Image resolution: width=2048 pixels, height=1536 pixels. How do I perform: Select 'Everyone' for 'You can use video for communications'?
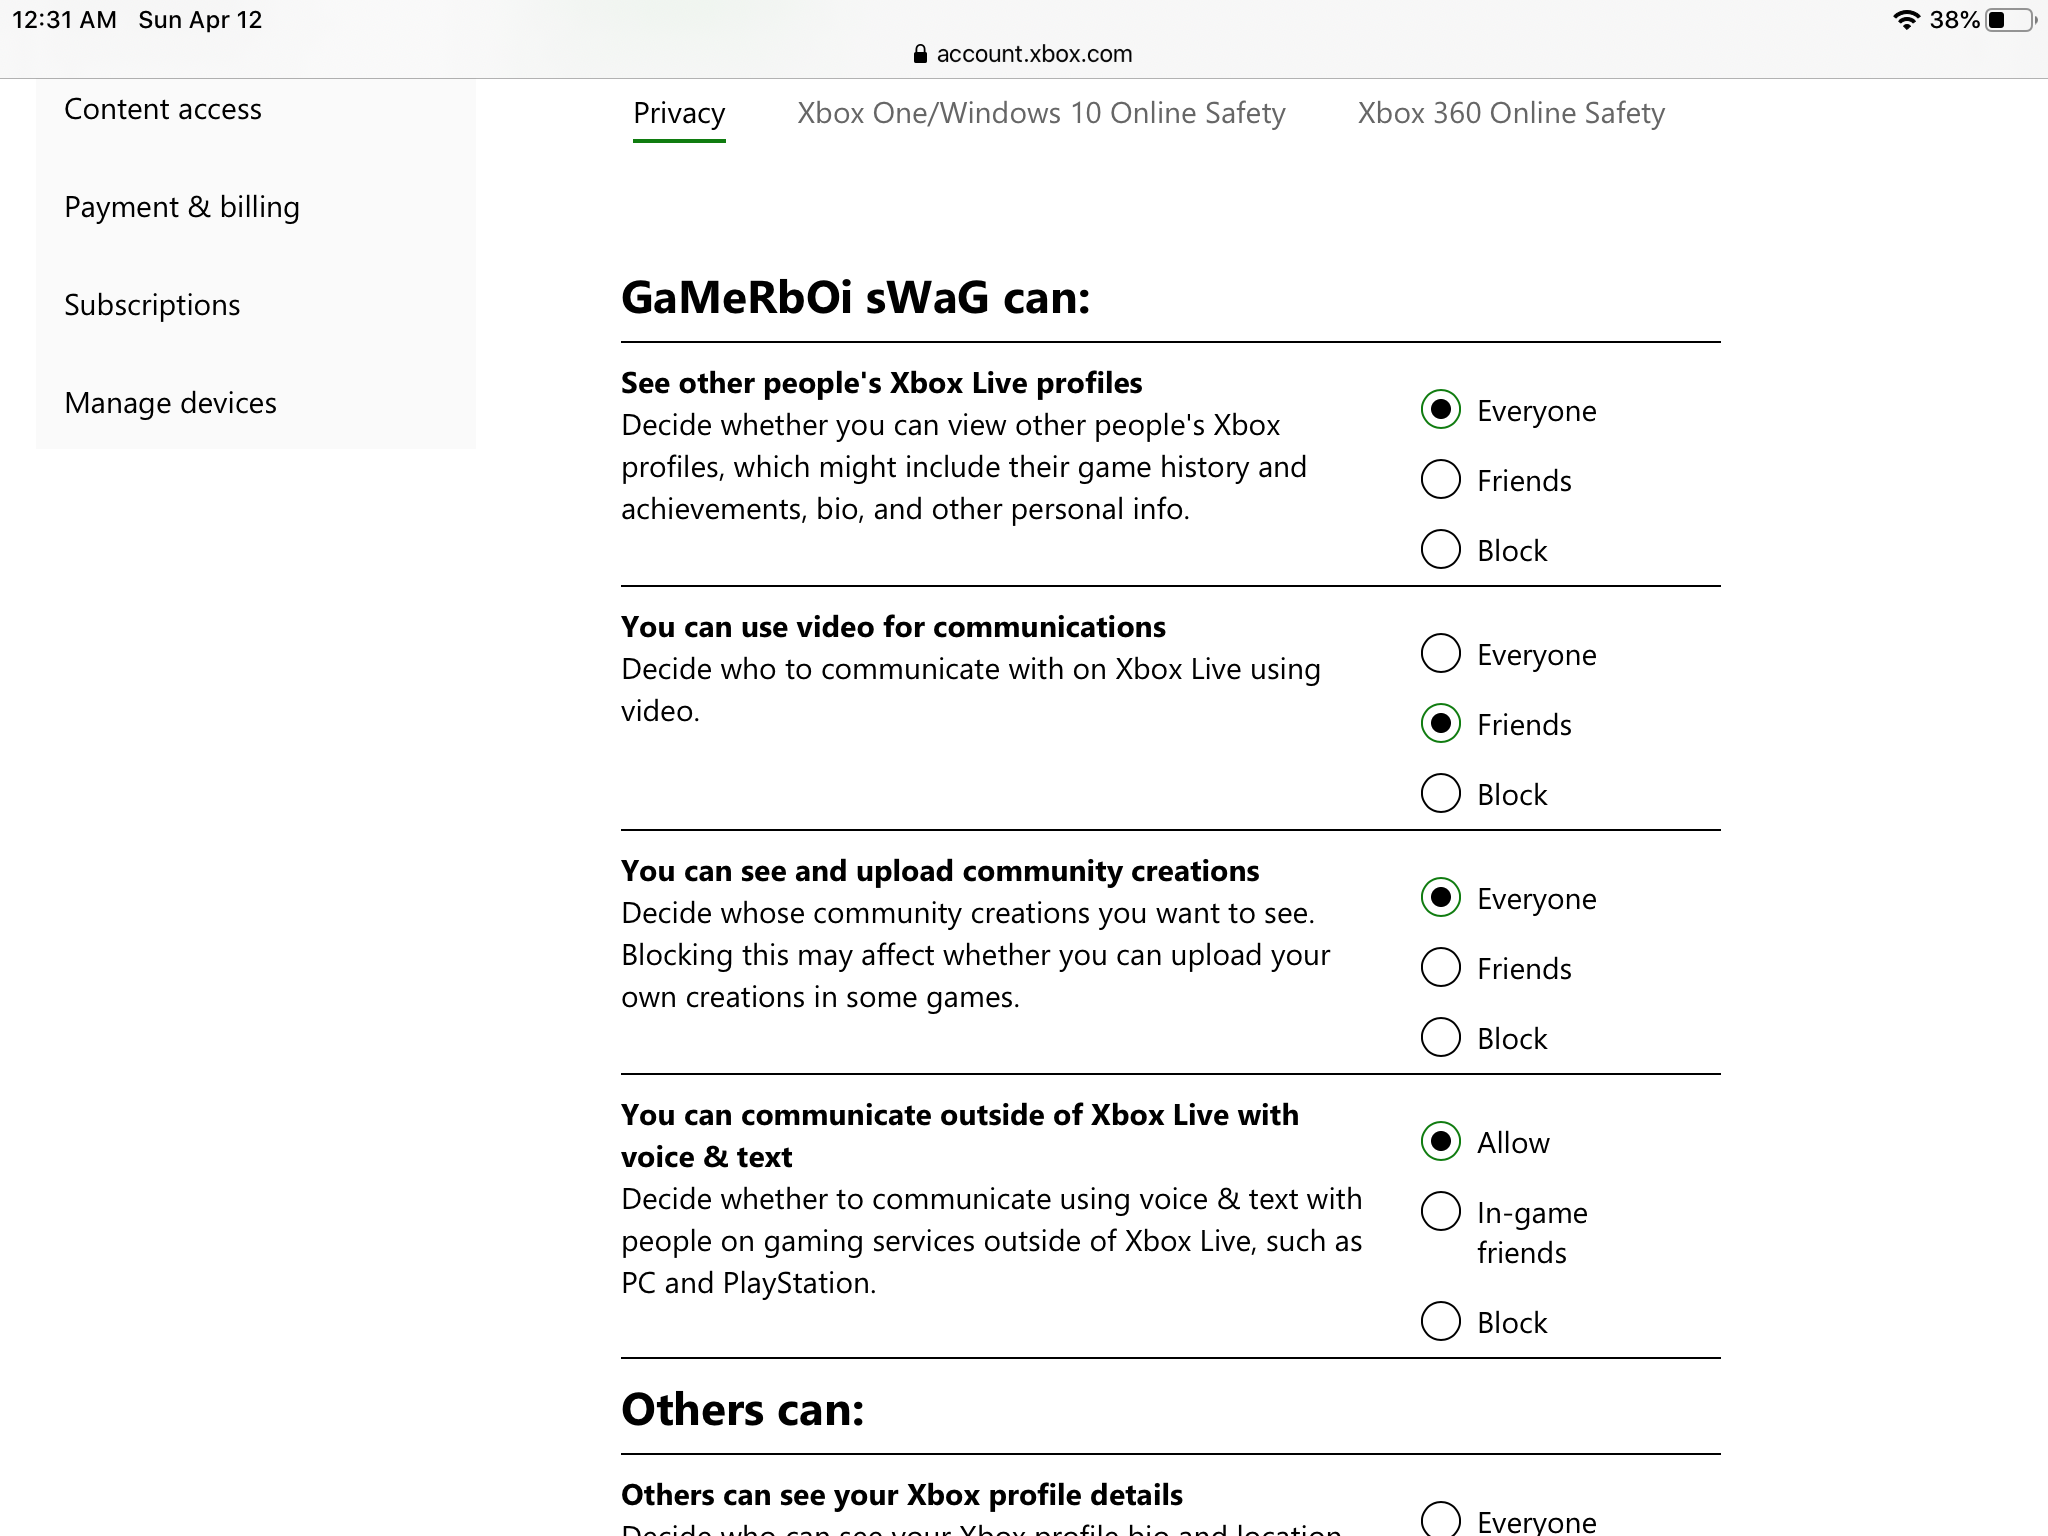tap(1438, 653)
